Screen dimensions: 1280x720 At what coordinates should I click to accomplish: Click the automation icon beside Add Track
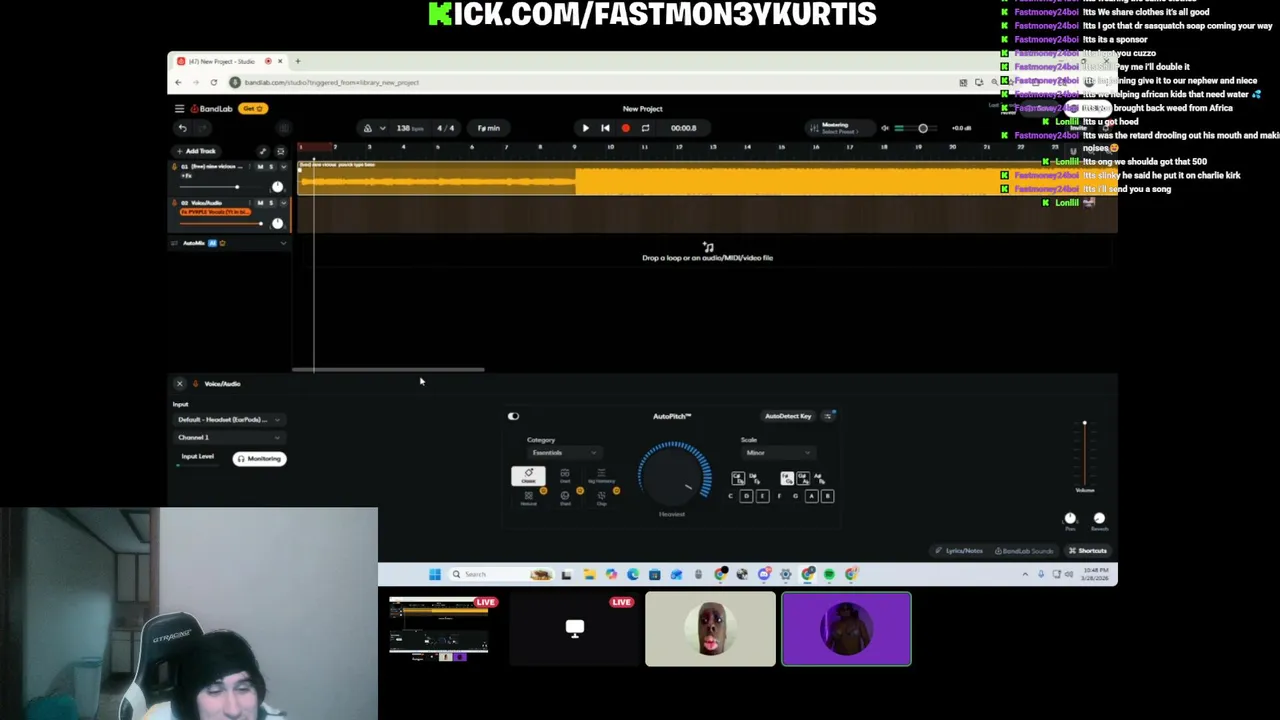pos(263,151)
